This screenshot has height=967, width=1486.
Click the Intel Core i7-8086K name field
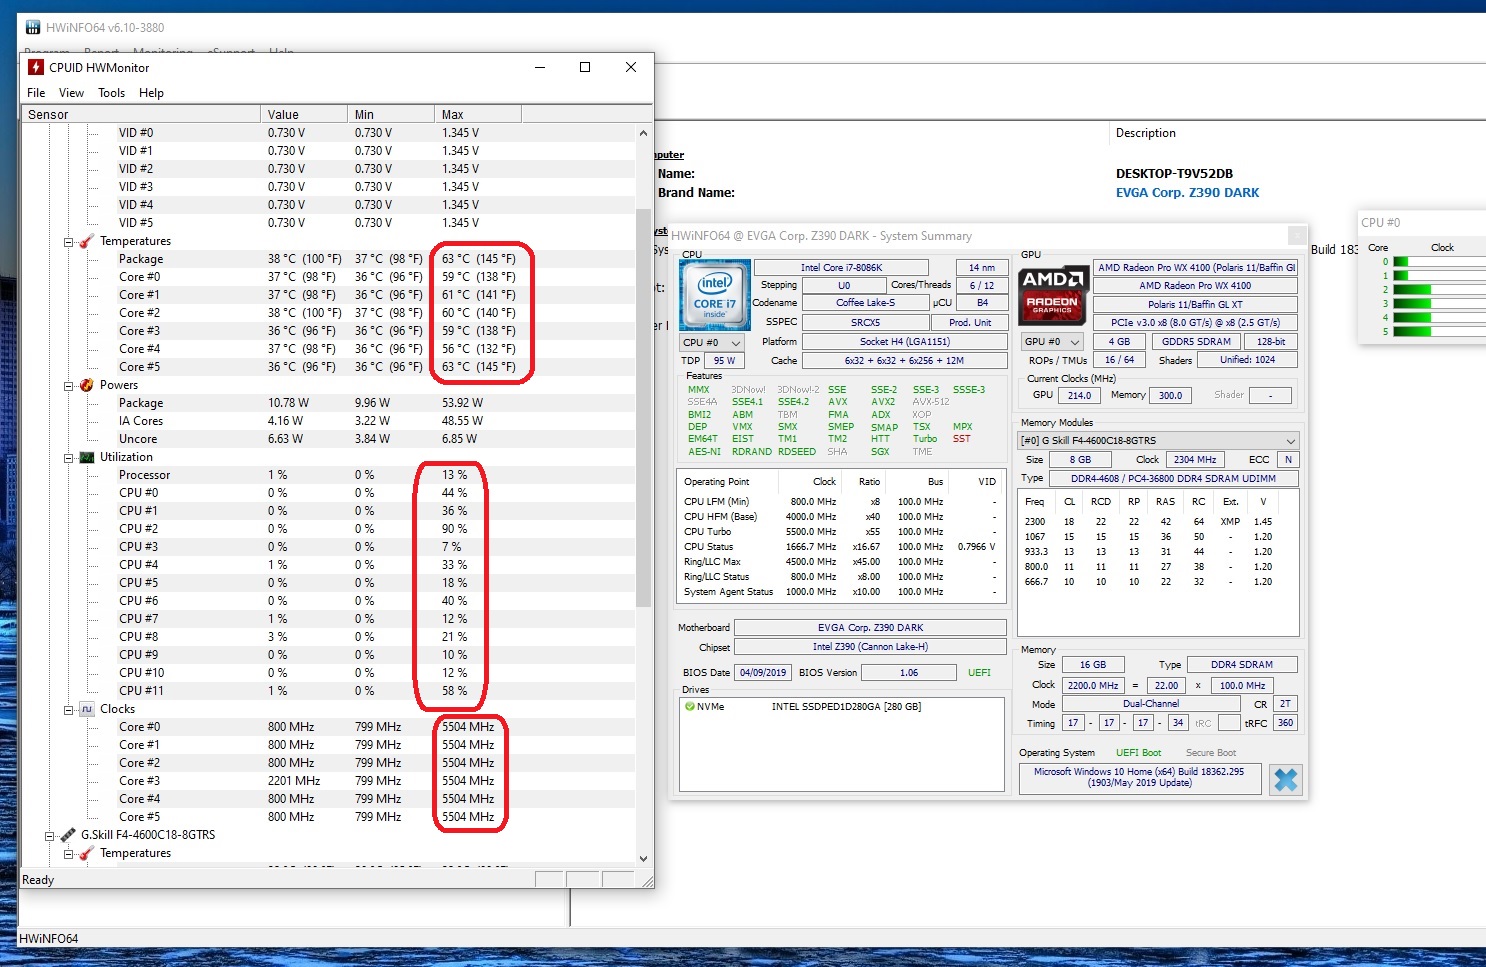(x=841, y=267)
